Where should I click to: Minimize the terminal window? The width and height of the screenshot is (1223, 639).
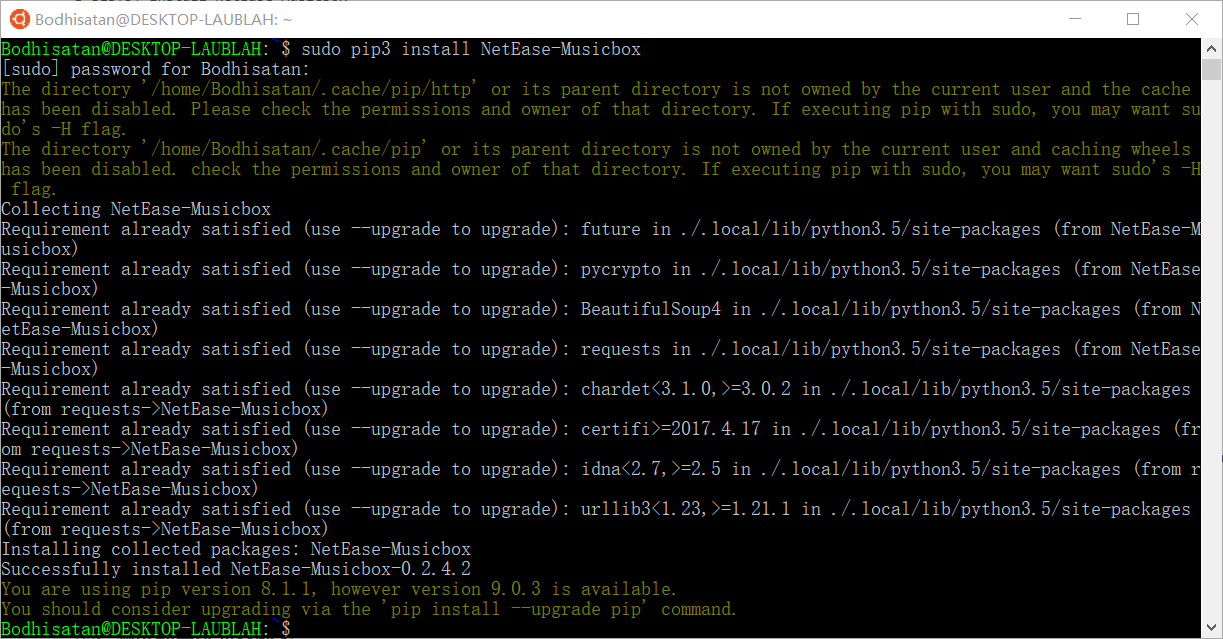[x=1075, y=19]
